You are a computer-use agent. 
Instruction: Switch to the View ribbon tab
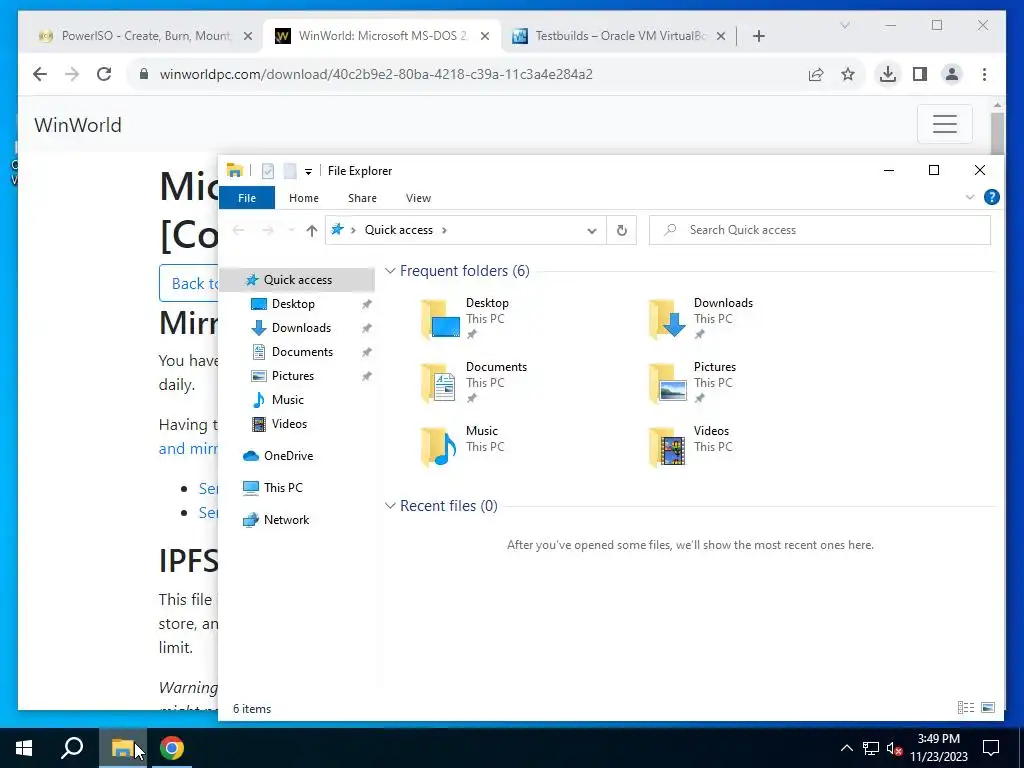[418, 198]
